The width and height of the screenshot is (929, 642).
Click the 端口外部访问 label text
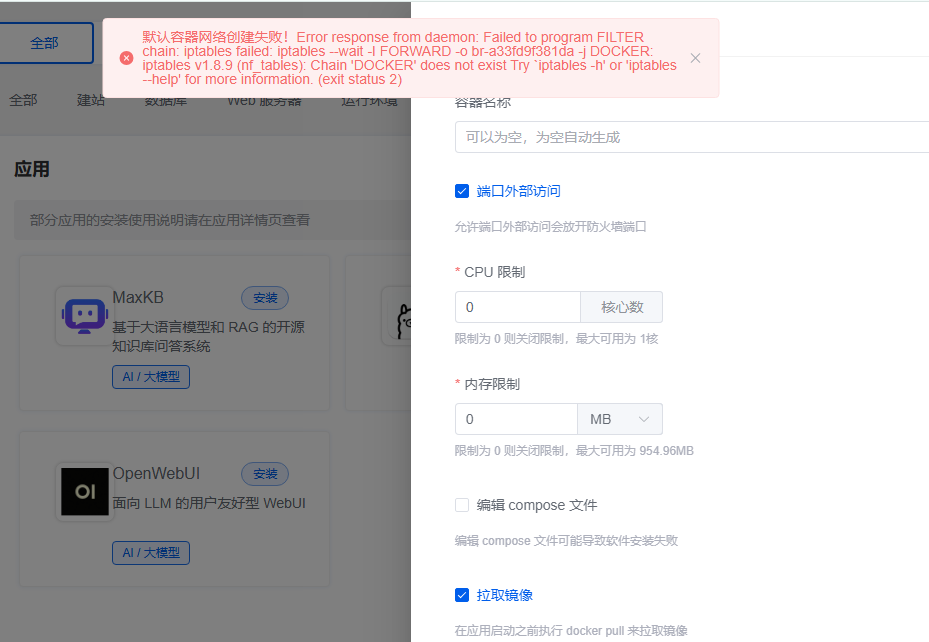coord(518,191)
